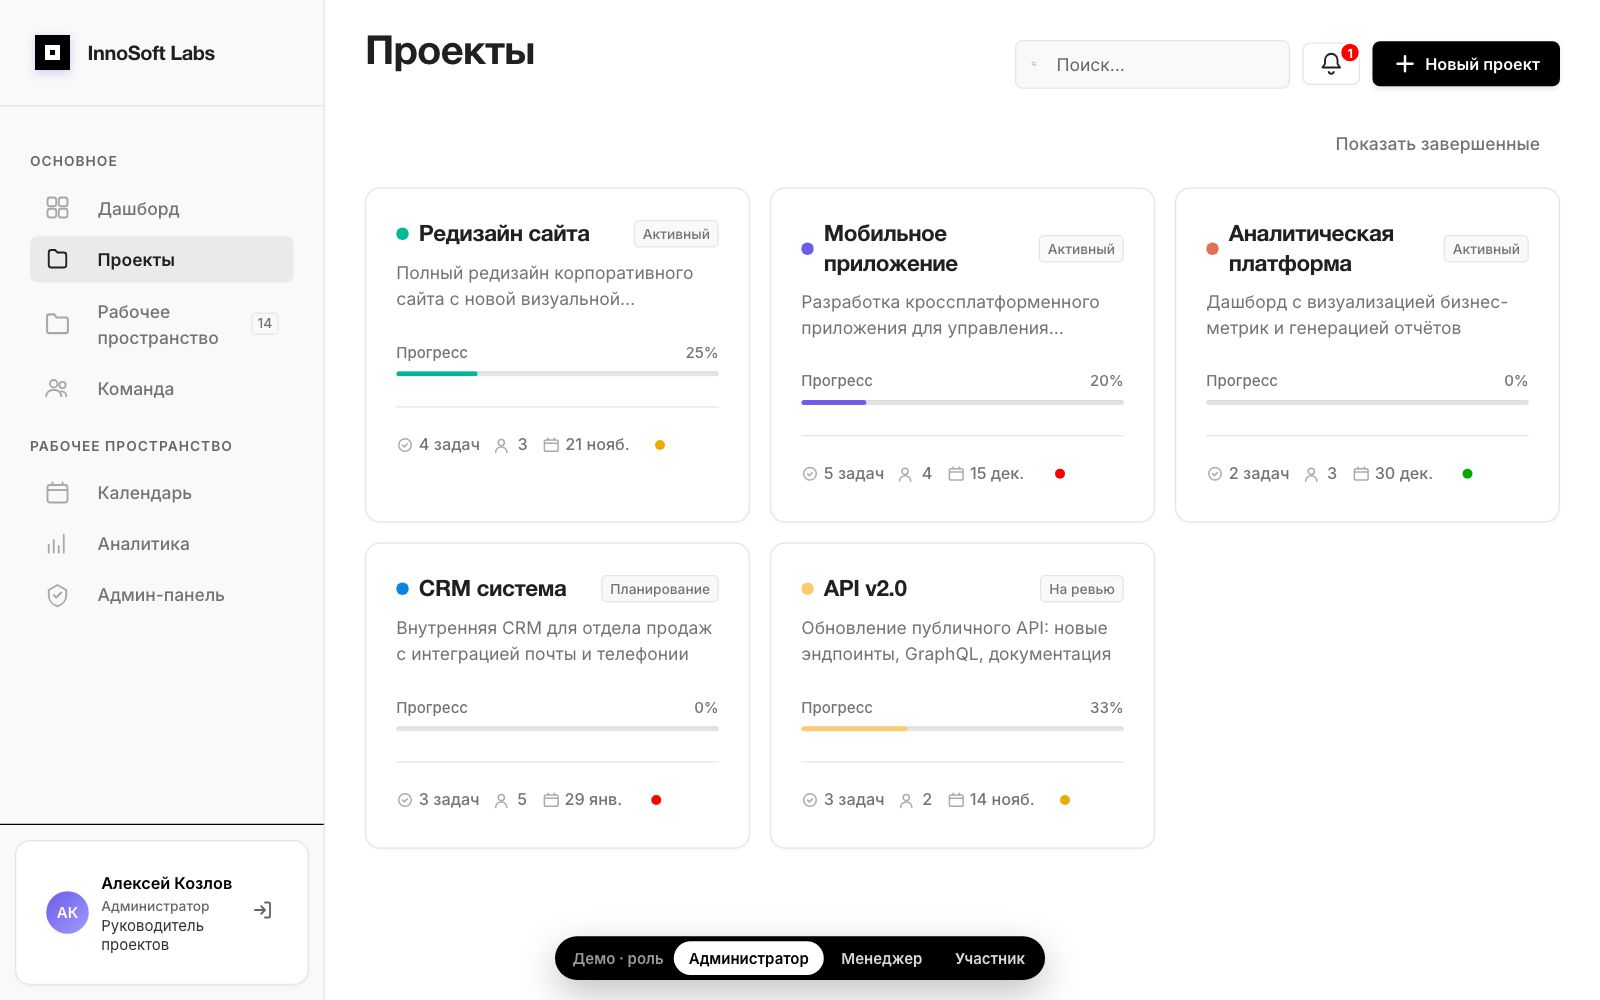Click the Мобильное приложение card title
The image size is (1600, 1000).
pyautogui.click(x=890, y=248)
